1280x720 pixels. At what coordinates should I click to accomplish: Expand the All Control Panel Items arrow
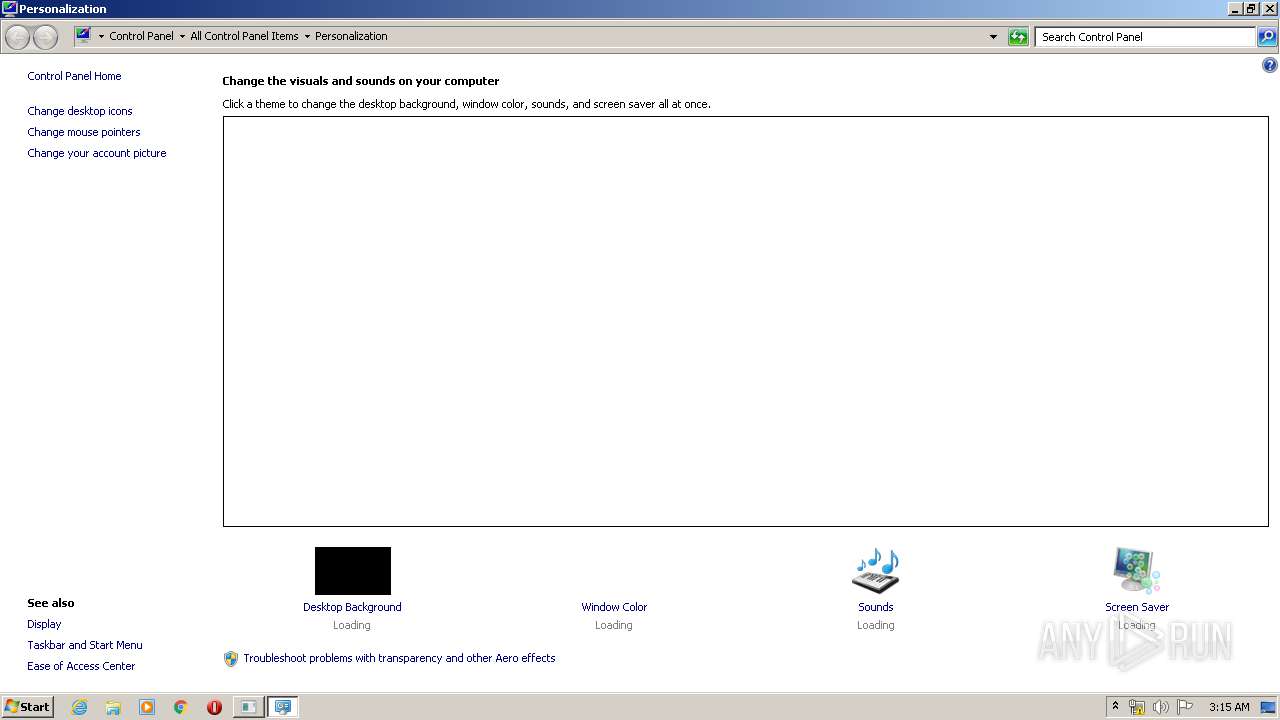pos(307,36)
